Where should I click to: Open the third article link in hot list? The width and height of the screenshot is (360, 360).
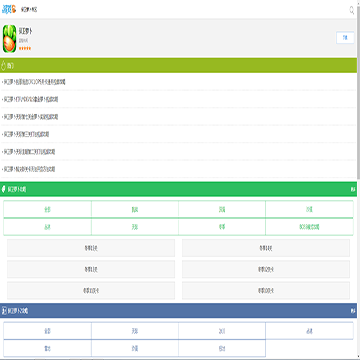point(31,117)
